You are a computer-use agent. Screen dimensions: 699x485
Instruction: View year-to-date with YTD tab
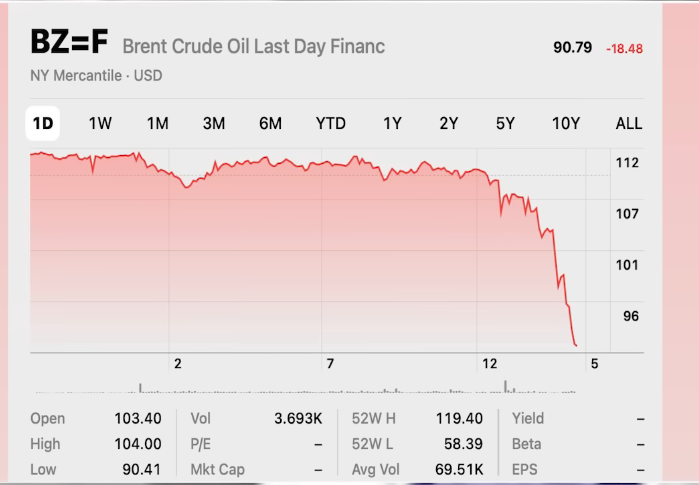coord(331,124)
